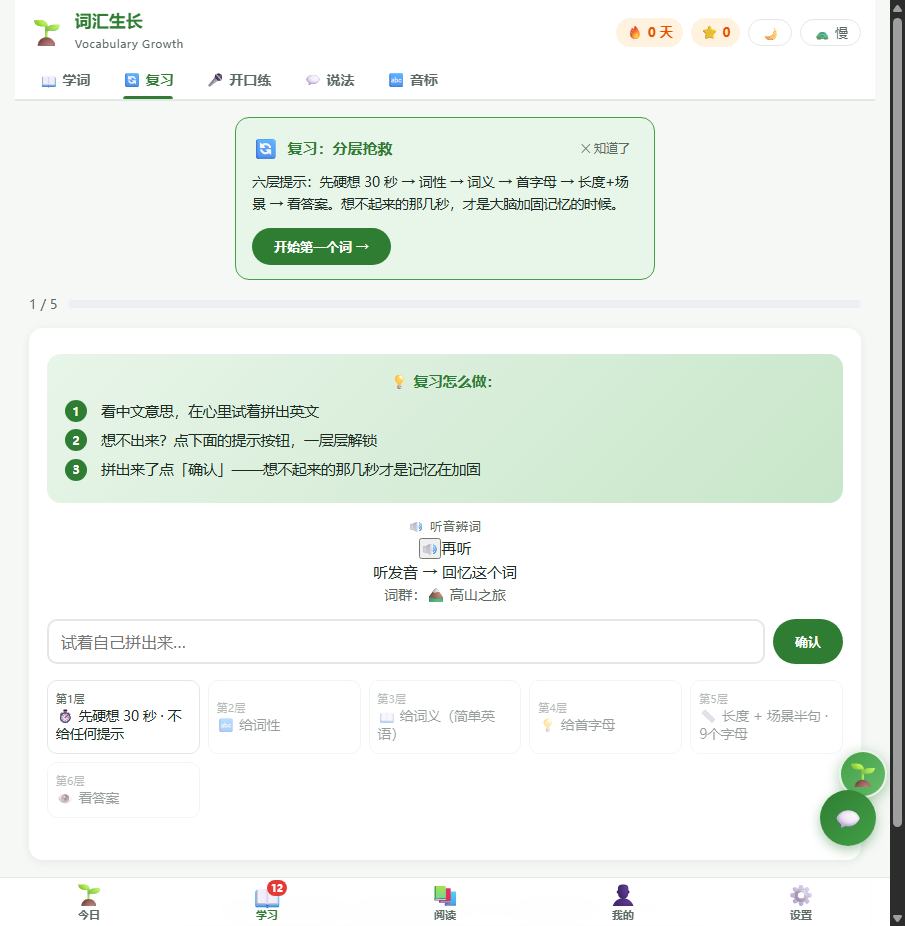Open the 音标 tab
The width and height of the screenshot is (905, 926).
point(414,80)
